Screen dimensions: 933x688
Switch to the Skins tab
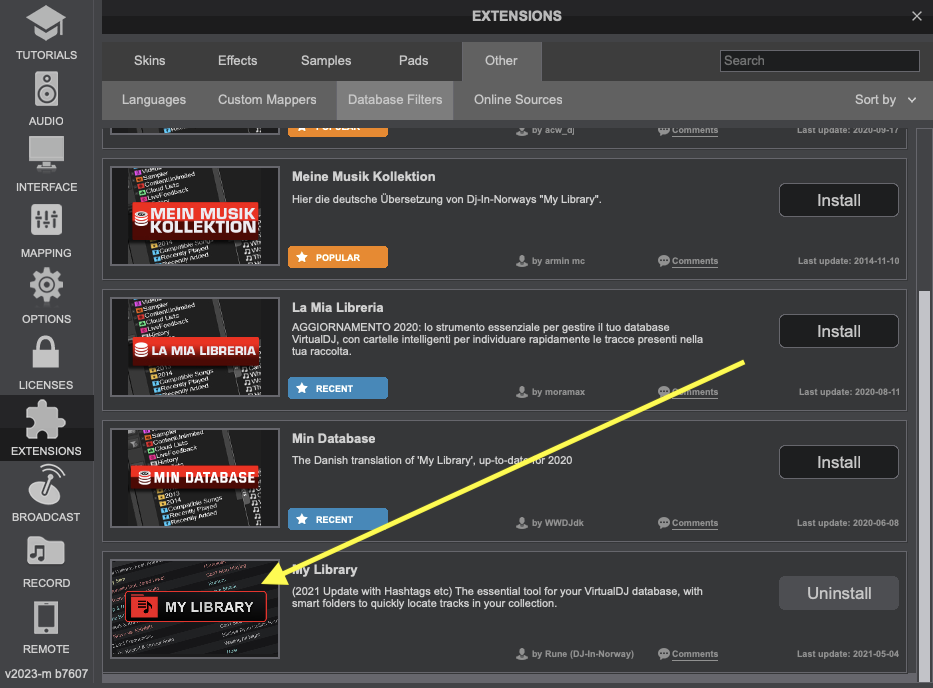(x=150, y=61)
